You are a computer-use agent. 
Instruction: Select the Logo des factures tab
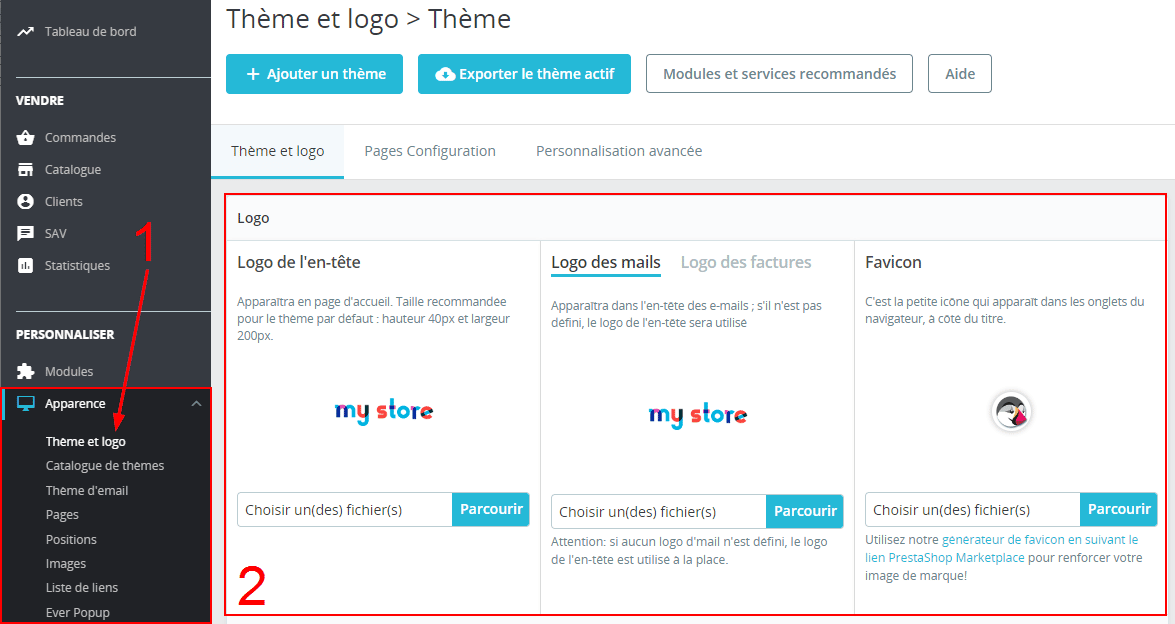[x=746, y=262]
